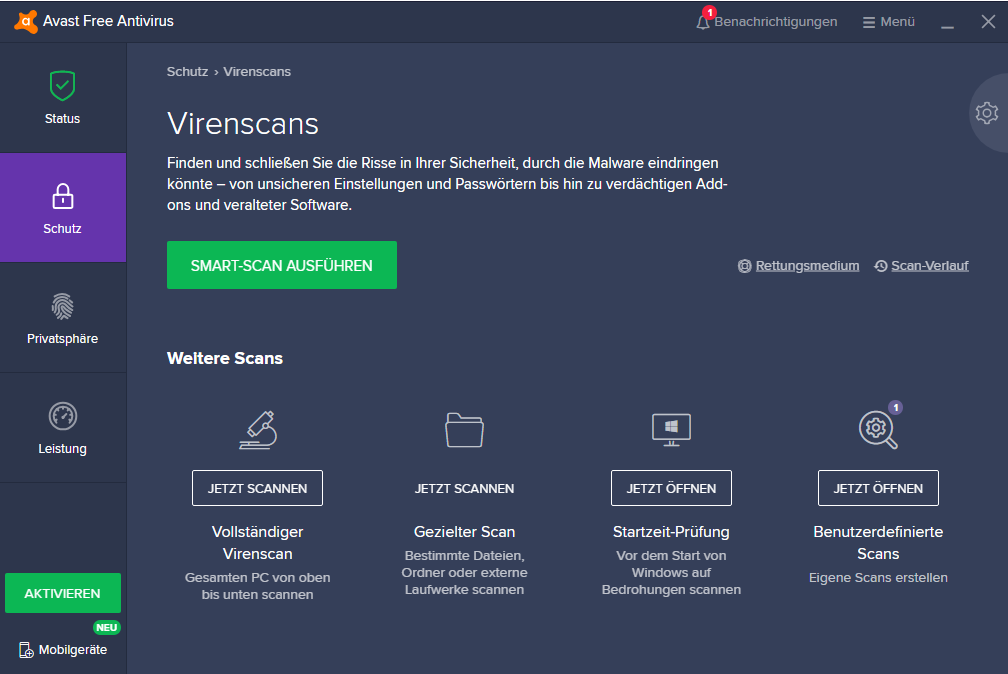The width and height of the screenshot is (1008, 674).
Task: Open Startzeit-Prüfung with Jetzt Öffnen
Action: (x=671, y=488)
